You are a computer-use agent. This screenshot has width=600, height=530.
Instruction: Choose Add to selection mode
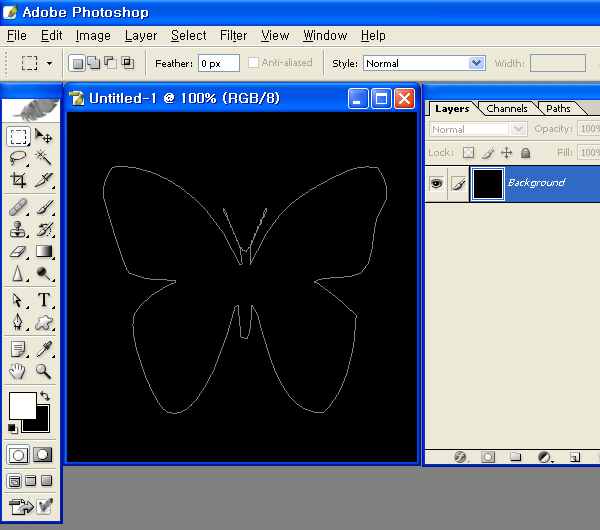point(93,63)
